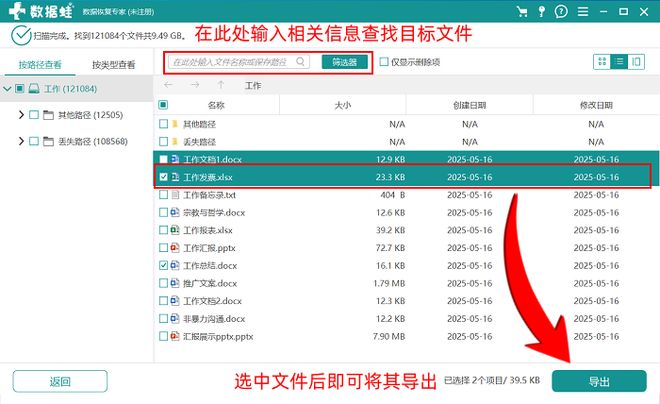Viewport: 660px width, 404px height.
Task: Click the 工作 drive icon in tree
Action: 34,89
